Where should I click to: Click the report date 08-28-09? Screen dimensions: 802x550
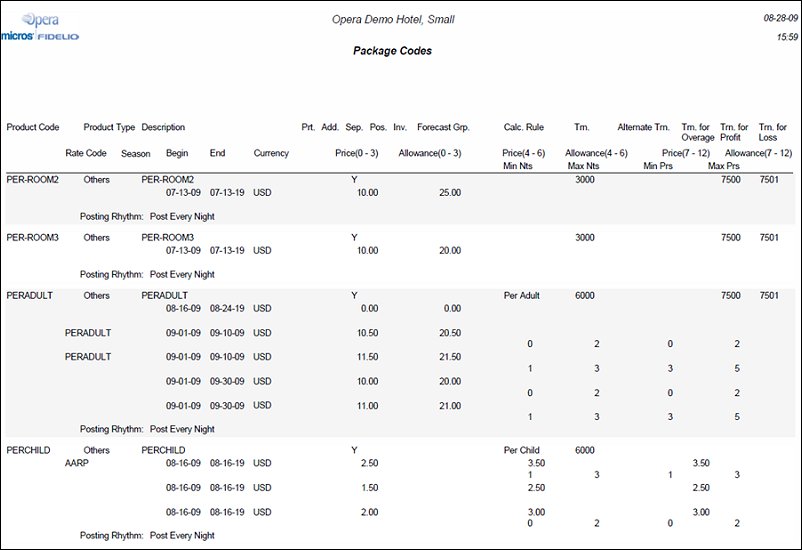click(779, 18)
